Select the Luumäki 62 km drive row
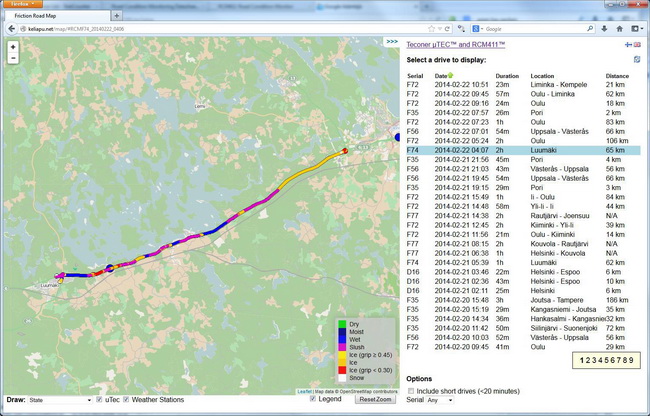Screen dimensions: 650x416 (x=523, y=263)
